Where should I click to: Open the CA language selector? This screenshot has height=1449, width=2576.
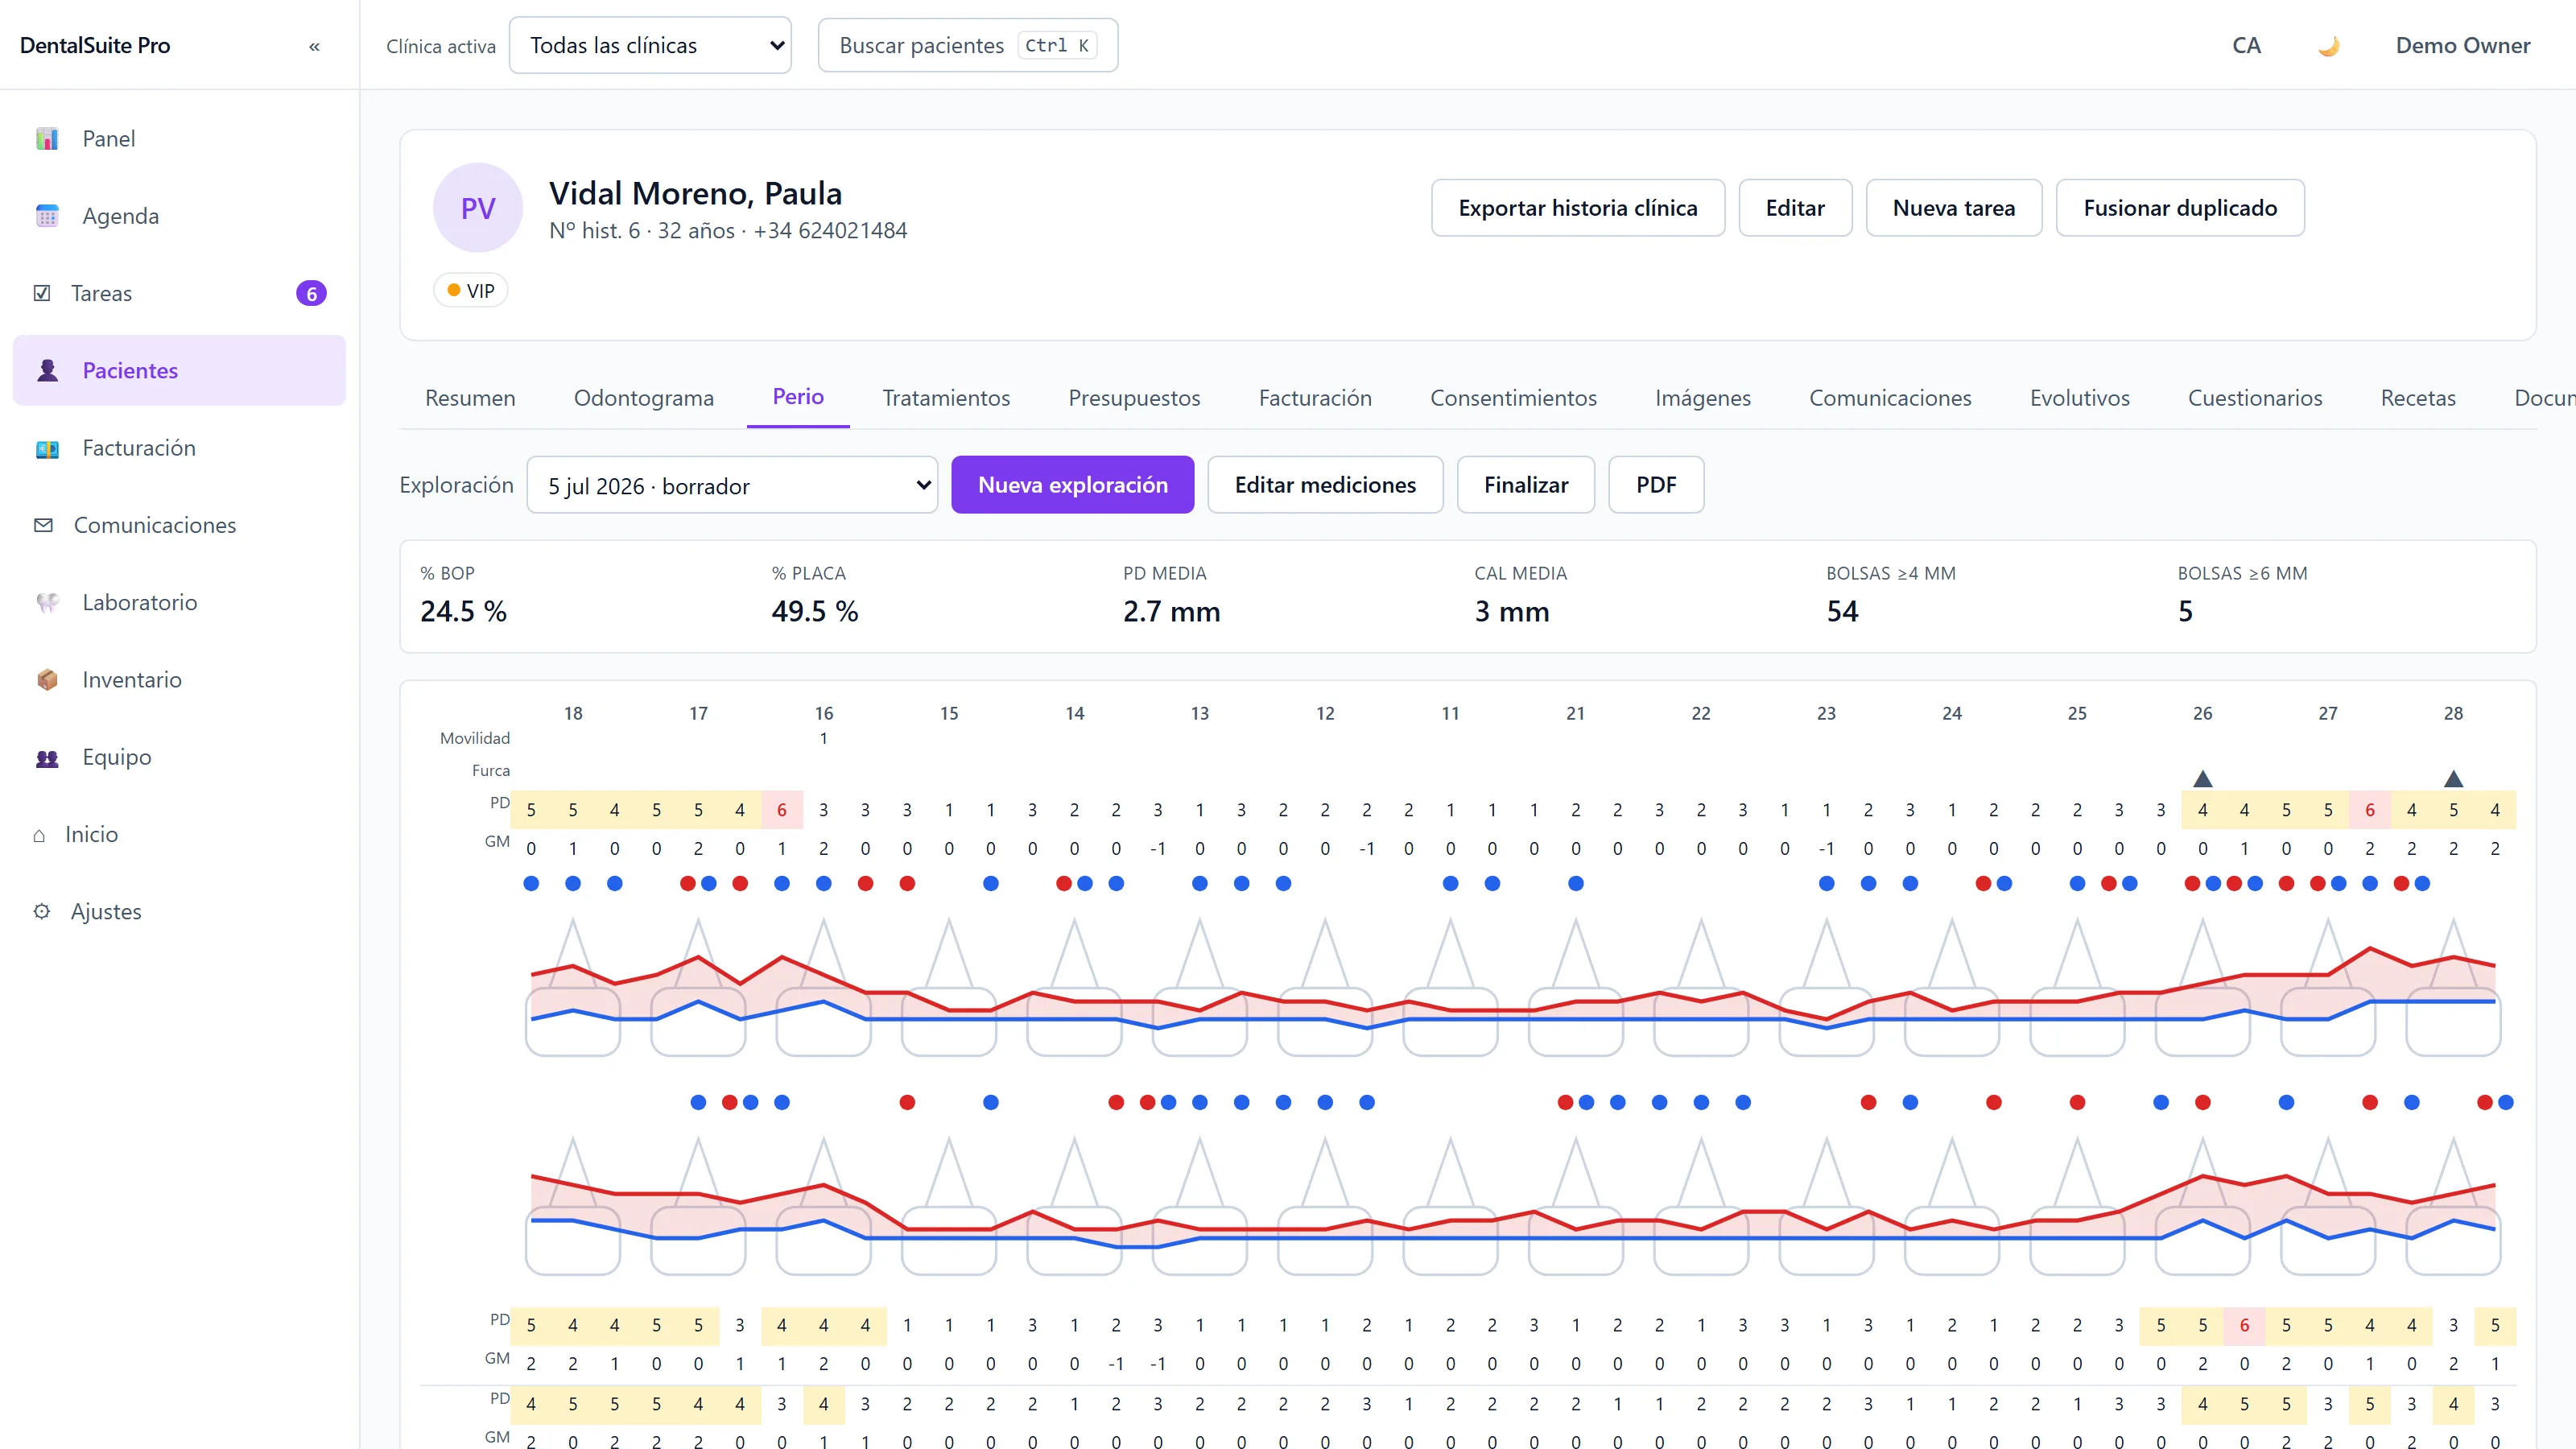[x=2246, y=45]
